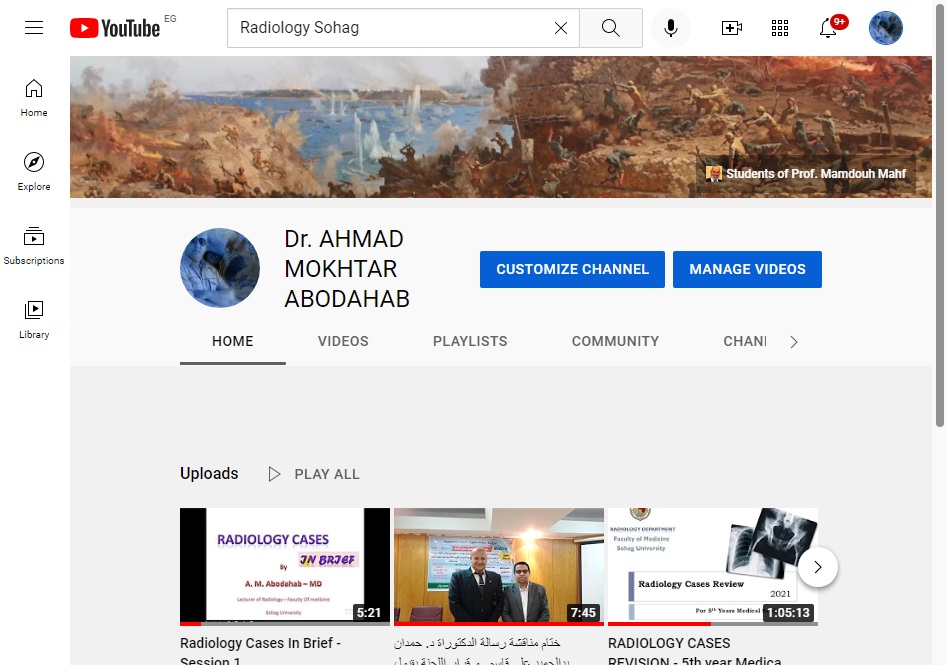Select Home in the left sidebar
The height and width of the screenshot is (665, 946).
33,95
